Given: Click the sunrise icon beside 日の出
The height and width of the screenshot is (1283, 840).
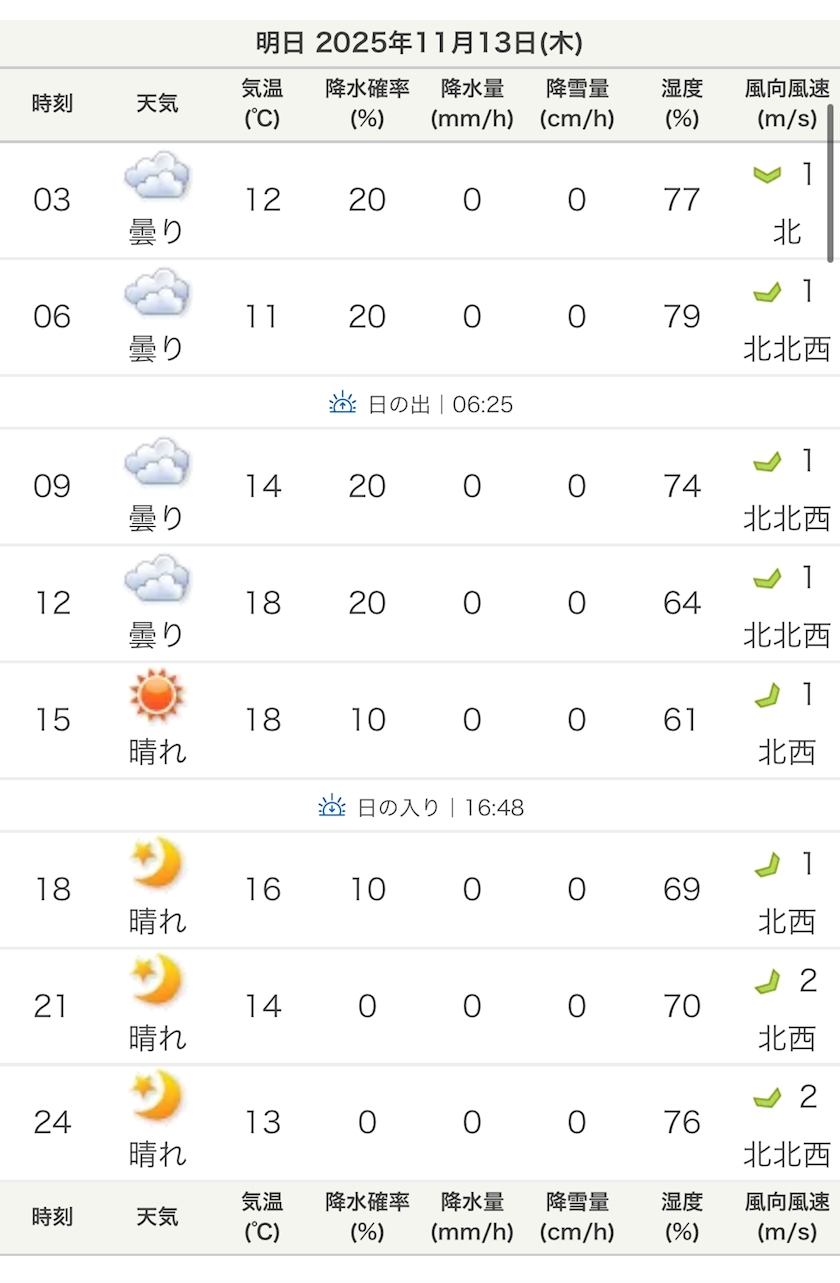Looking at the screenshot, I should [342, 404].
